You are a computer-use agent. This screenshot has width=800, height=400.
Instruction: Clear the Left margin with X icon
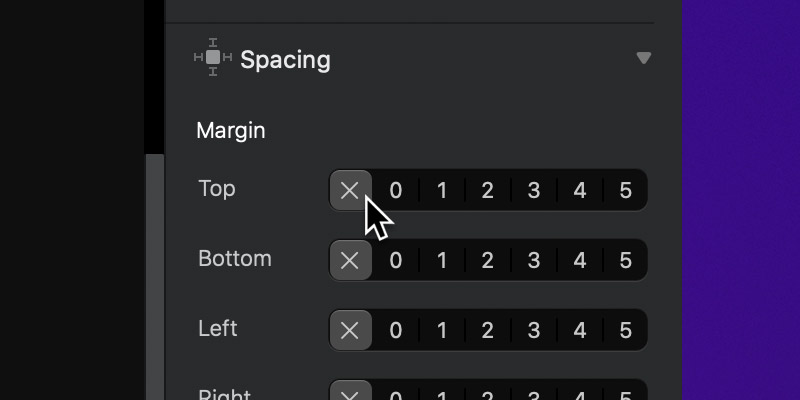[x=351, y=330]
